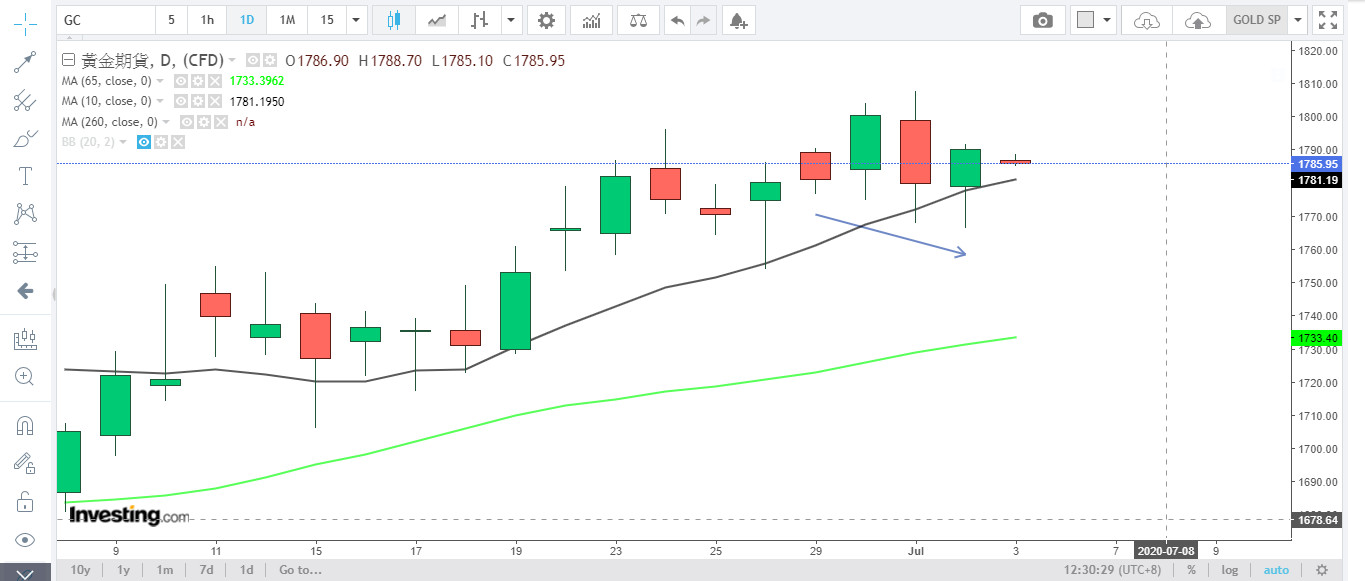Open settings of 黃金期貨 main series
1365x581 pixels.
click(x=269, y=61)
